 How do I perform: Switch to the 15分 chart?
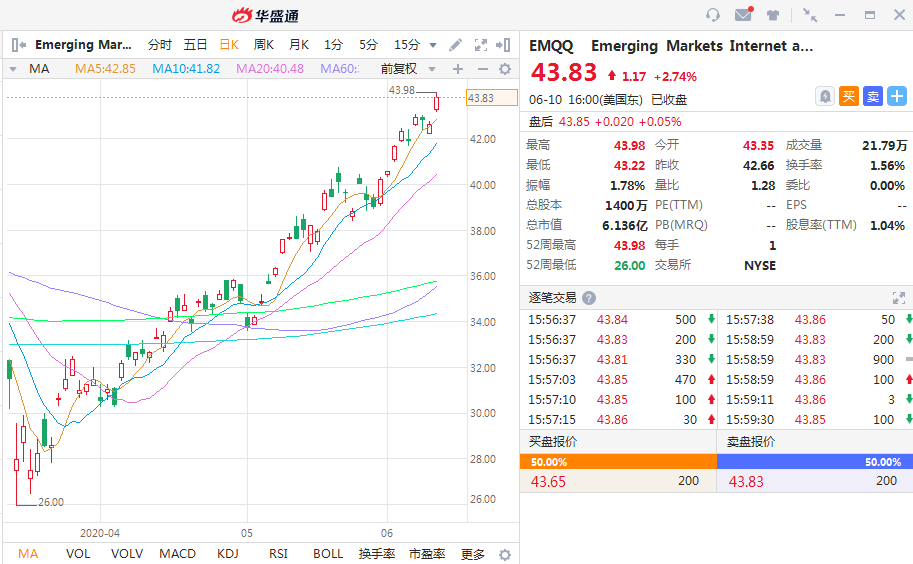pyautogui.click(x=406, y=45)
